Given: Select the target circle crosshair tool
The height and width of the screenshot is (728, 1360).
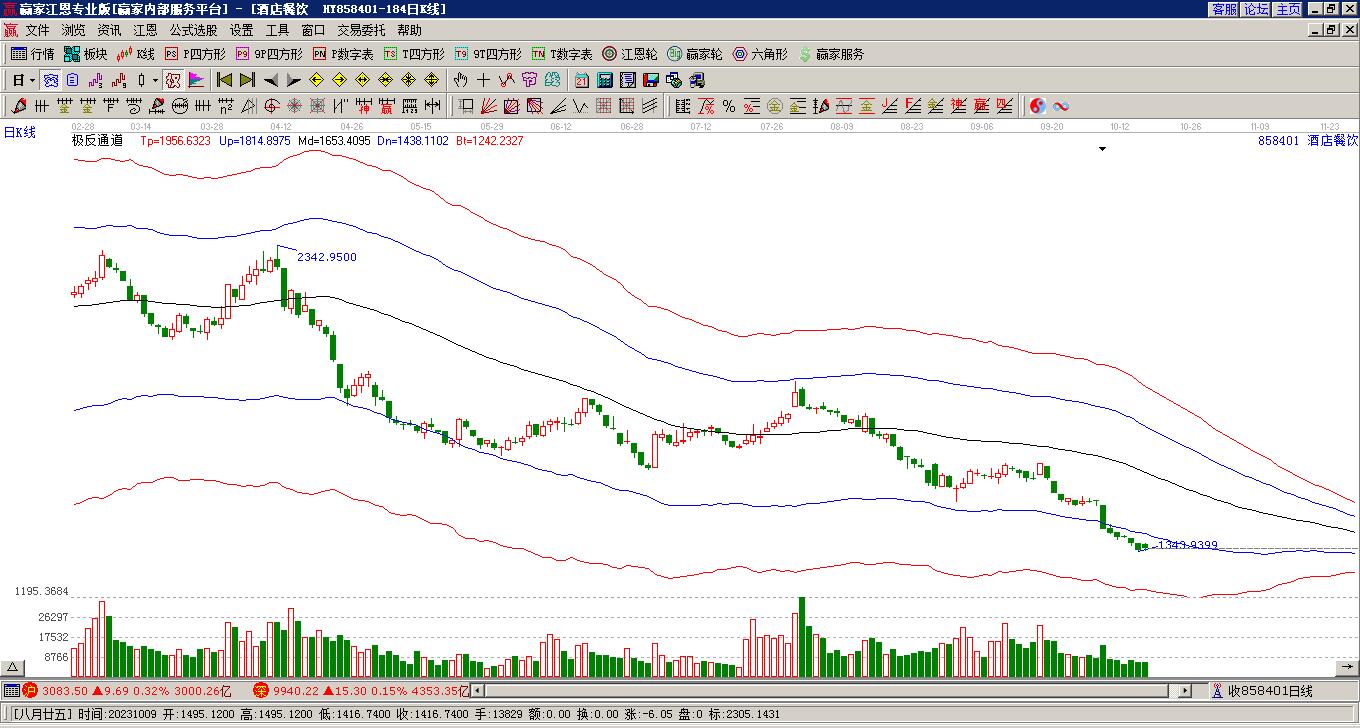Looking at the screenshot, I should (x=272, y=106).
